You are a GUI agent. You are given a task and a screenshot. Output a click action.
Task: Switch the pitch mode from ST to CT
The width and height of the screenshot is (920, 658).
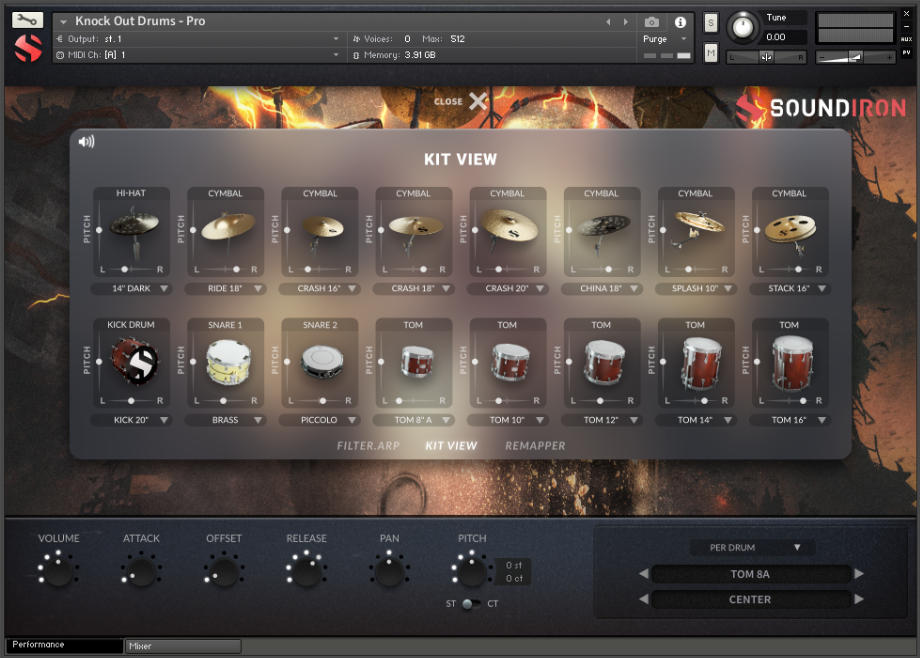pyautogui.click(x=470, y=604)
